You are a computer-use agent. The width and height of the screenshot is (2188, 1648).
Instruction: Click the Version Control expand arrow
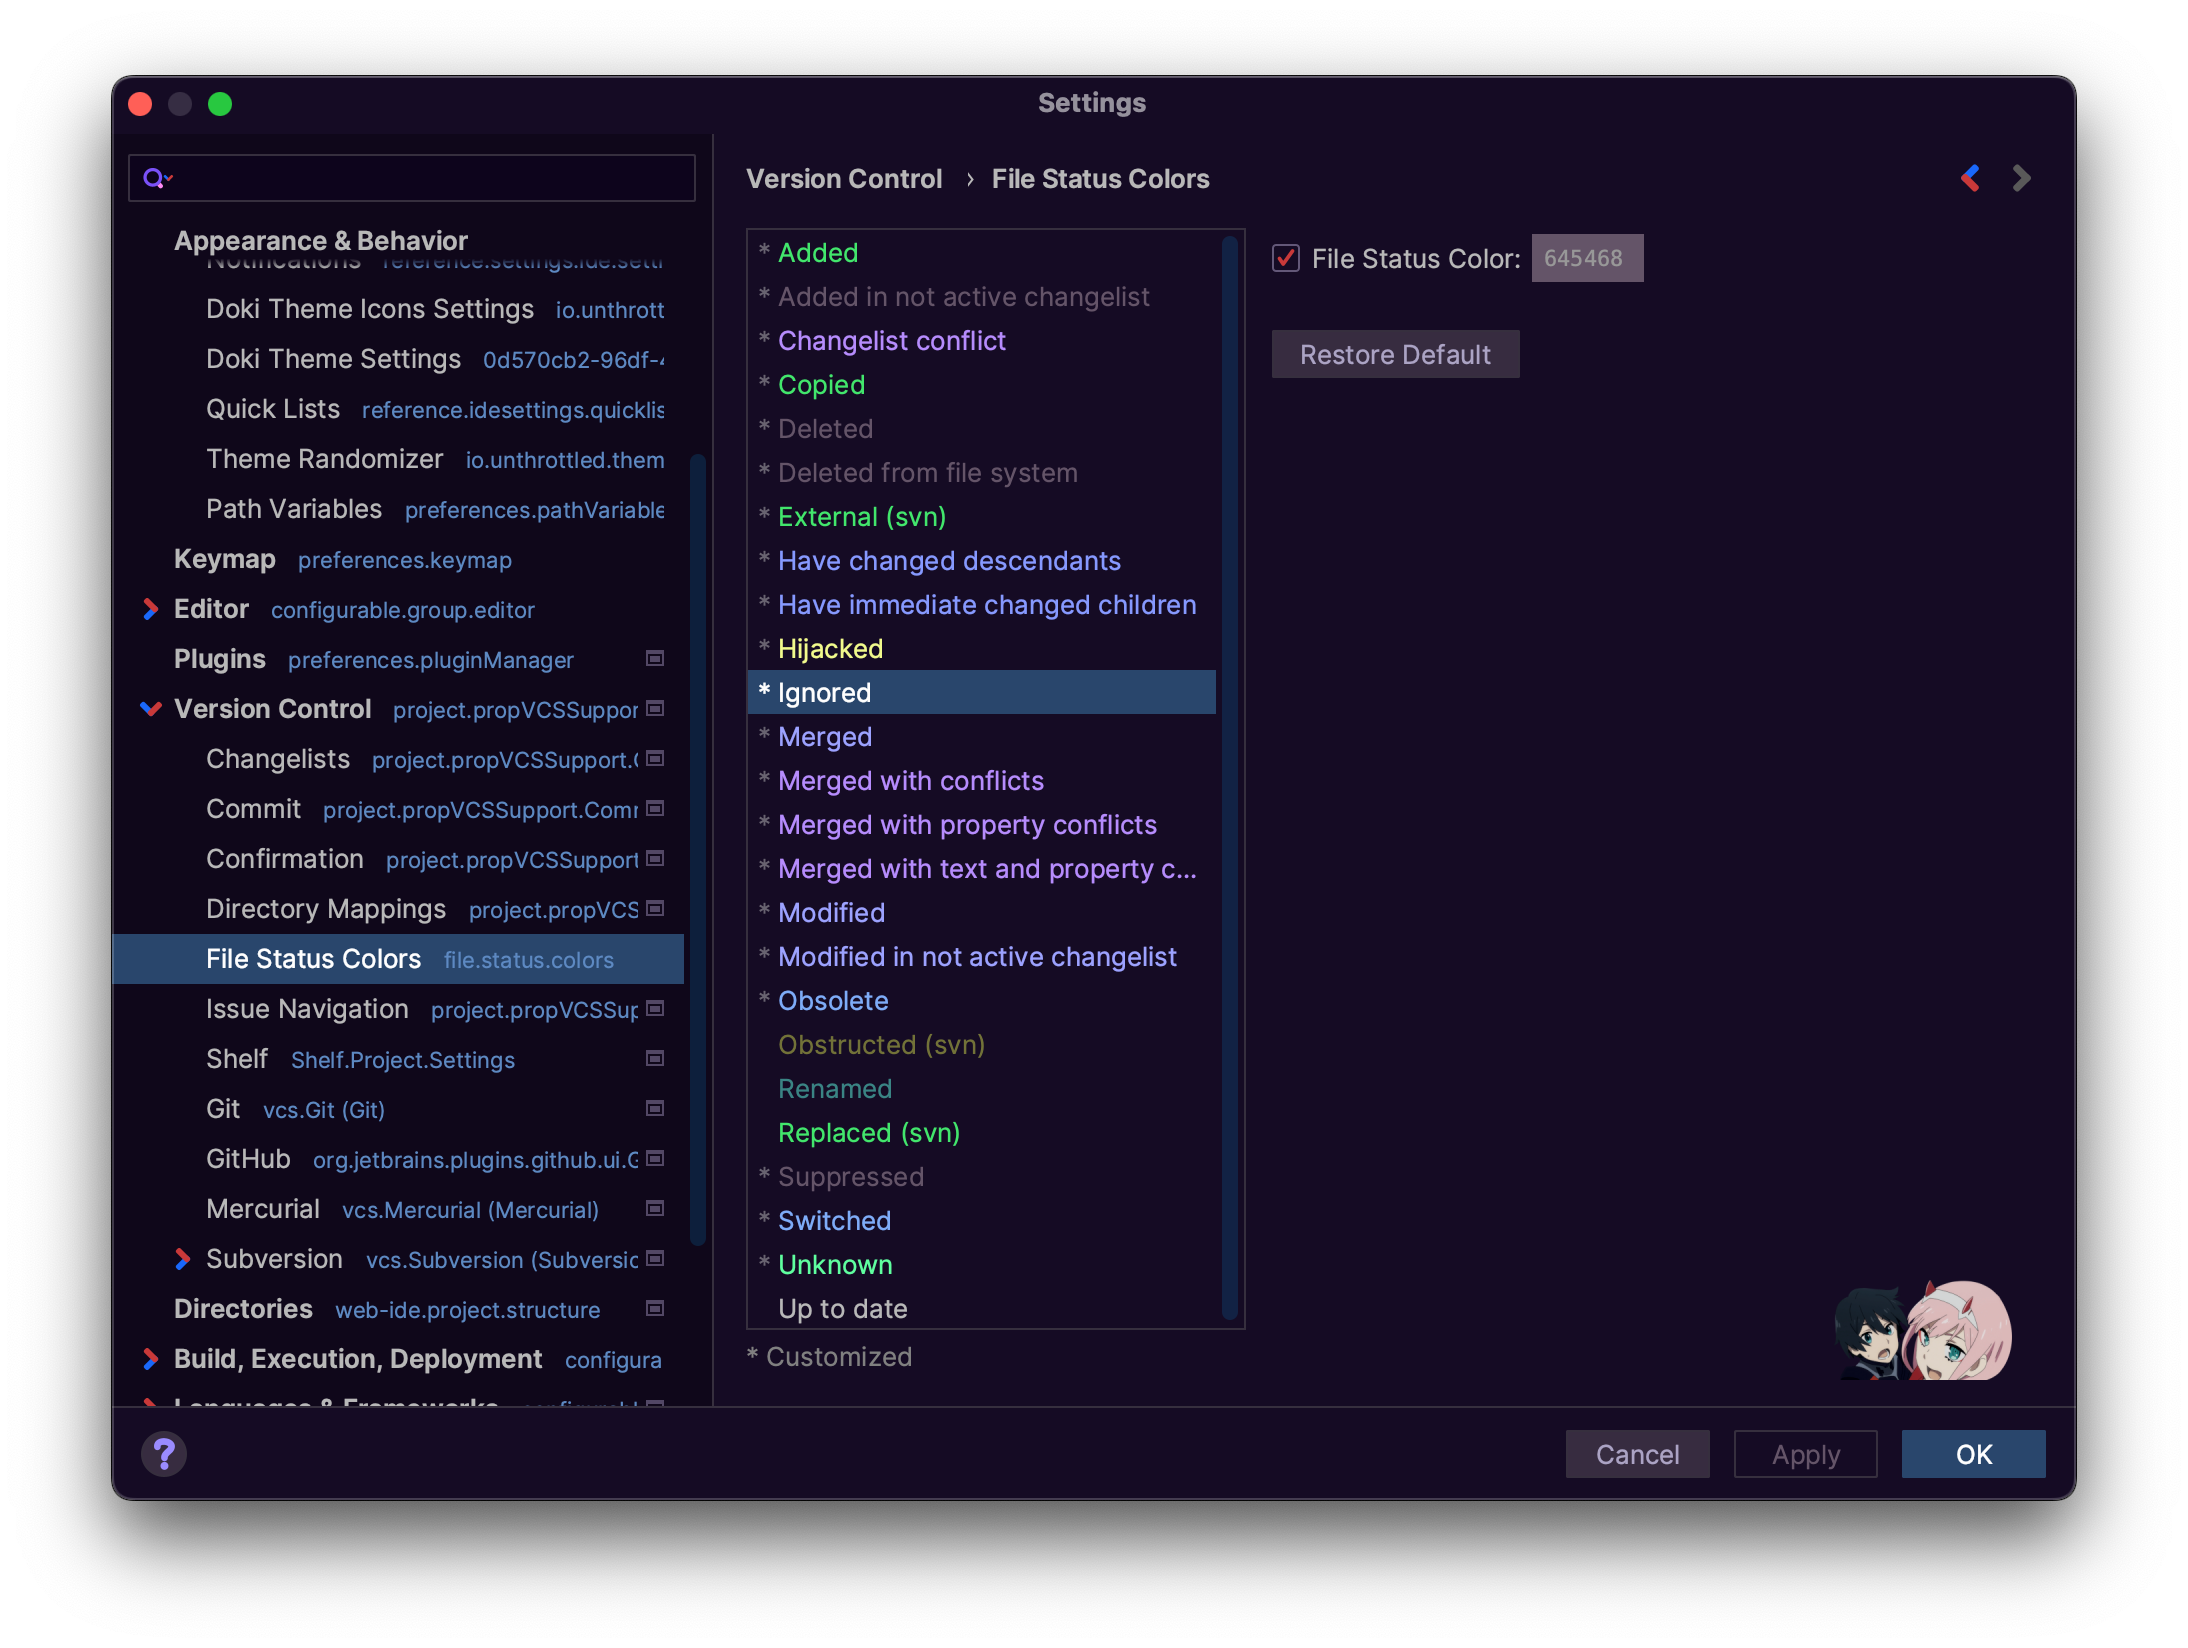[x=151, y=708]
